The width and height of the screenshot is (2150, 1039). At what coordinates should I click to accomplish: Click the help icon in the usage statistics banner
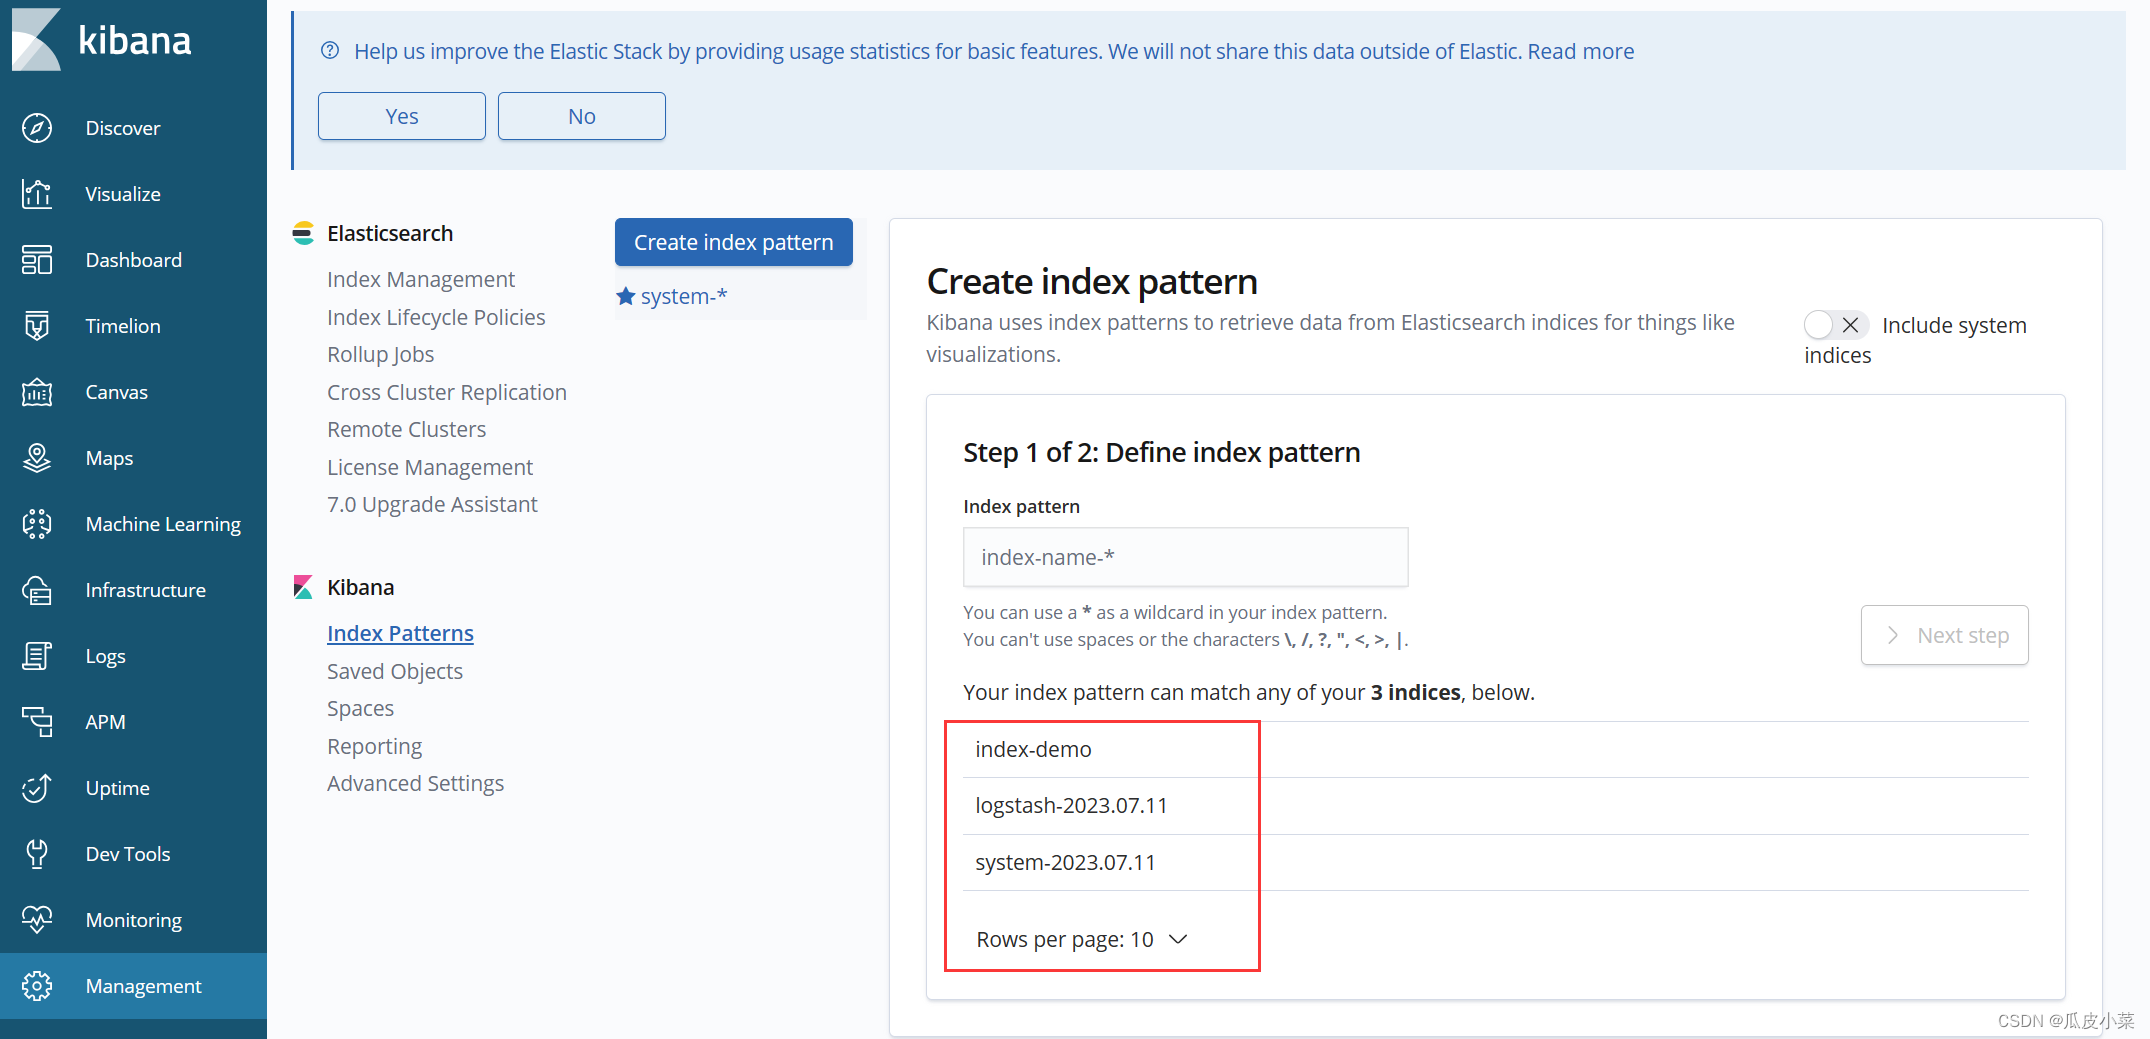[330, 51]
